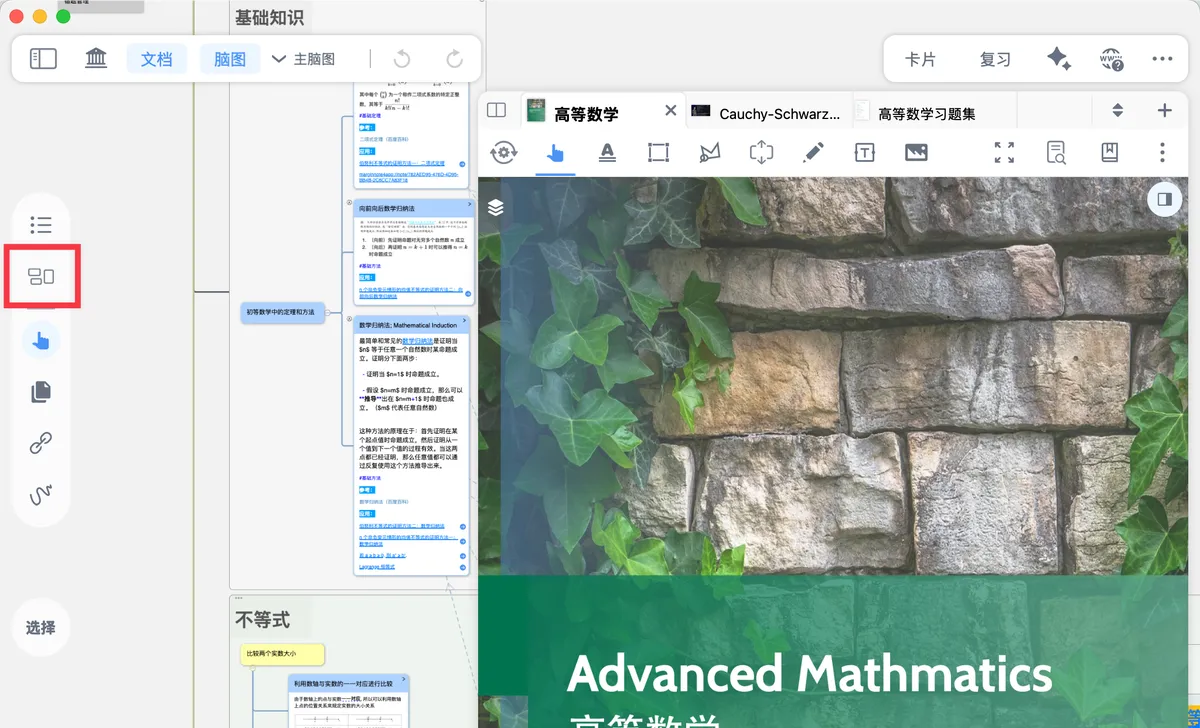Toggle the document right side panel button
Image resolution: width=1200 pixels, height=728 pixels.
[1164, 199]
